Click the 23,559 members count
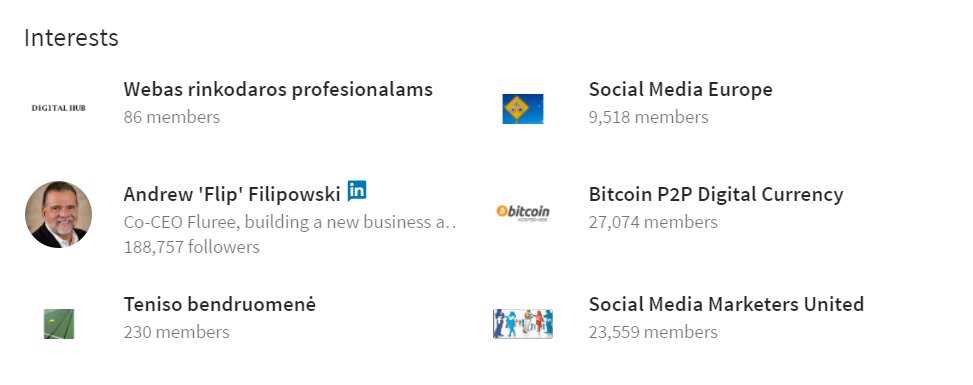Screen dimensions: 973x385 tap(653, 332)
